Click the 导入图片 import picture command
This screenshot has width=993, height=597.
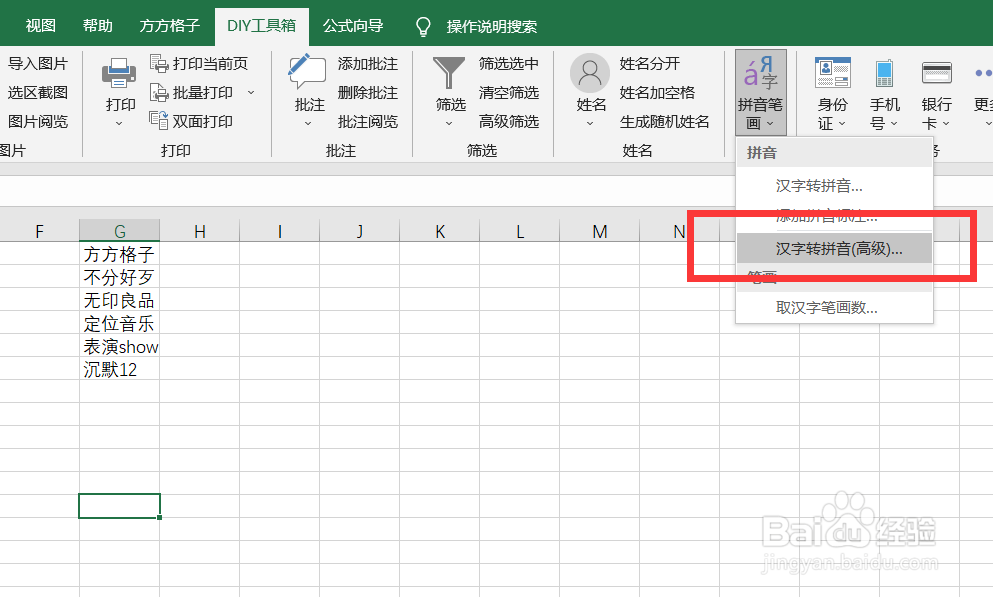[40, 62]
